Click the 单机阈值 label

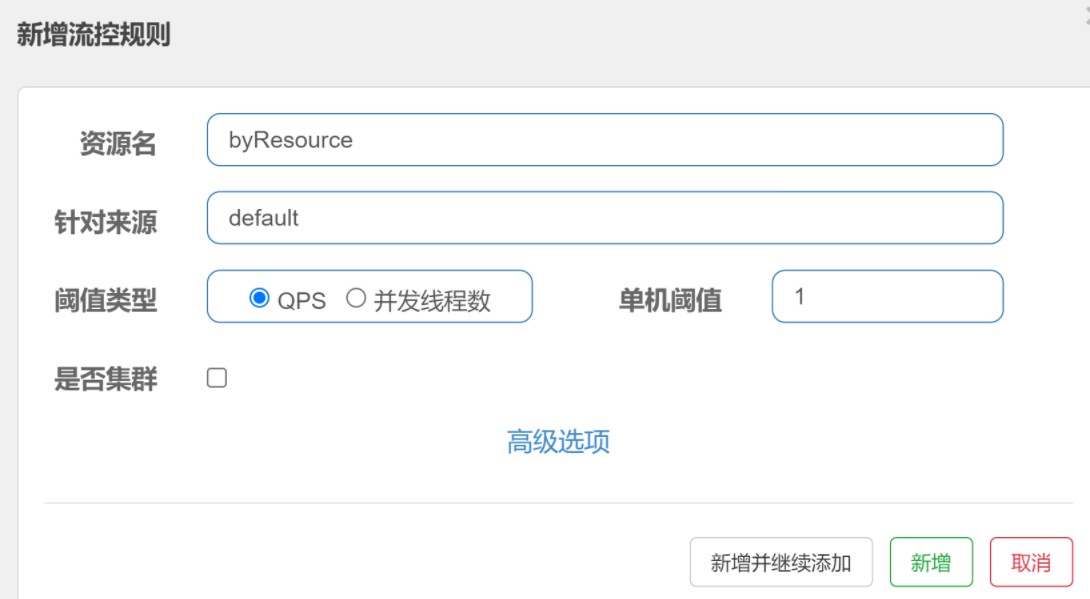pyautogui.click(x=670, y=301)
